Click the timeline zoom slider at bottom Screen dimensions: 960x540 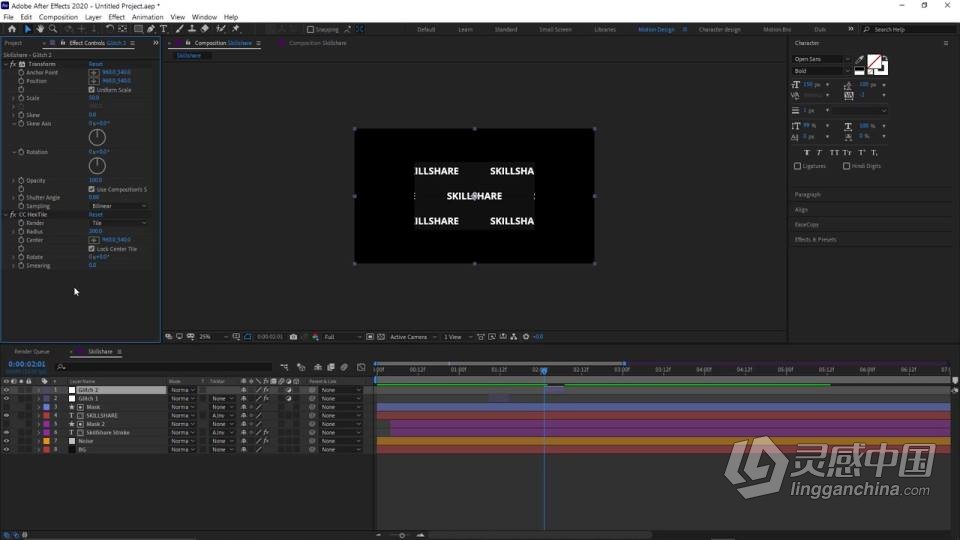[402, 535]
